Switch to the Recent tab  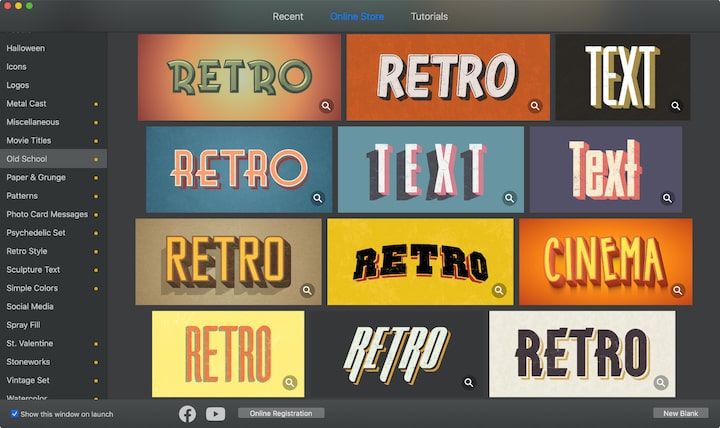(x=288, y=17)
